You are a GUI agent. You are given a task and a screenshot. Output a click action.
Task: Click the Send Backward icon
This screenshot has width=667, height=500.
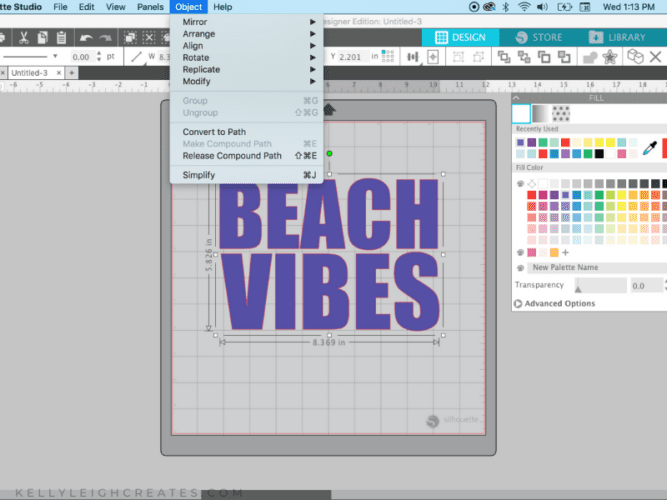(x=544, y=57)
